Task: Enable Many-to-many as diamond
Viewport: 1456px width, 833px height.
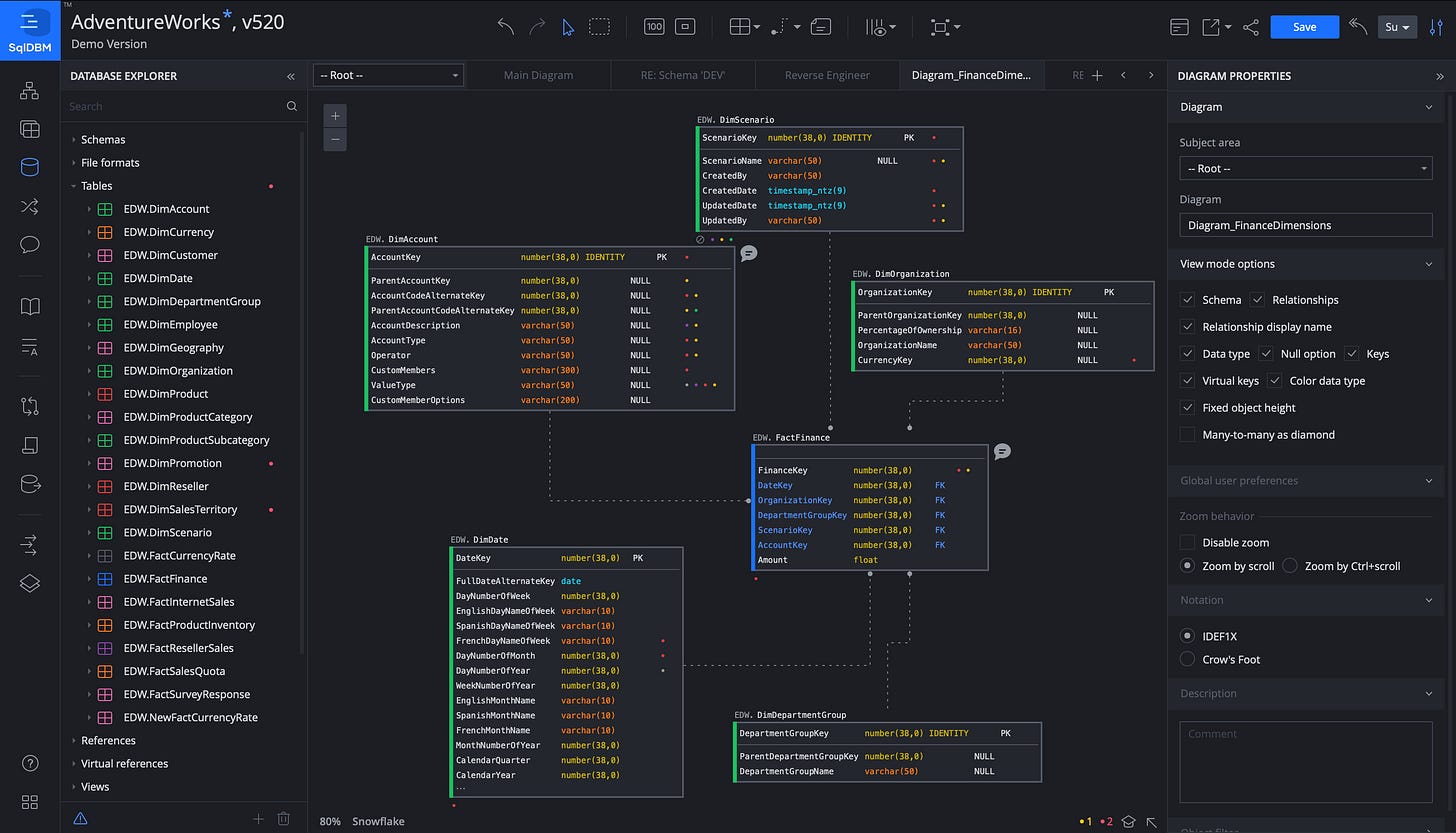Action: tap(1187, 435)
